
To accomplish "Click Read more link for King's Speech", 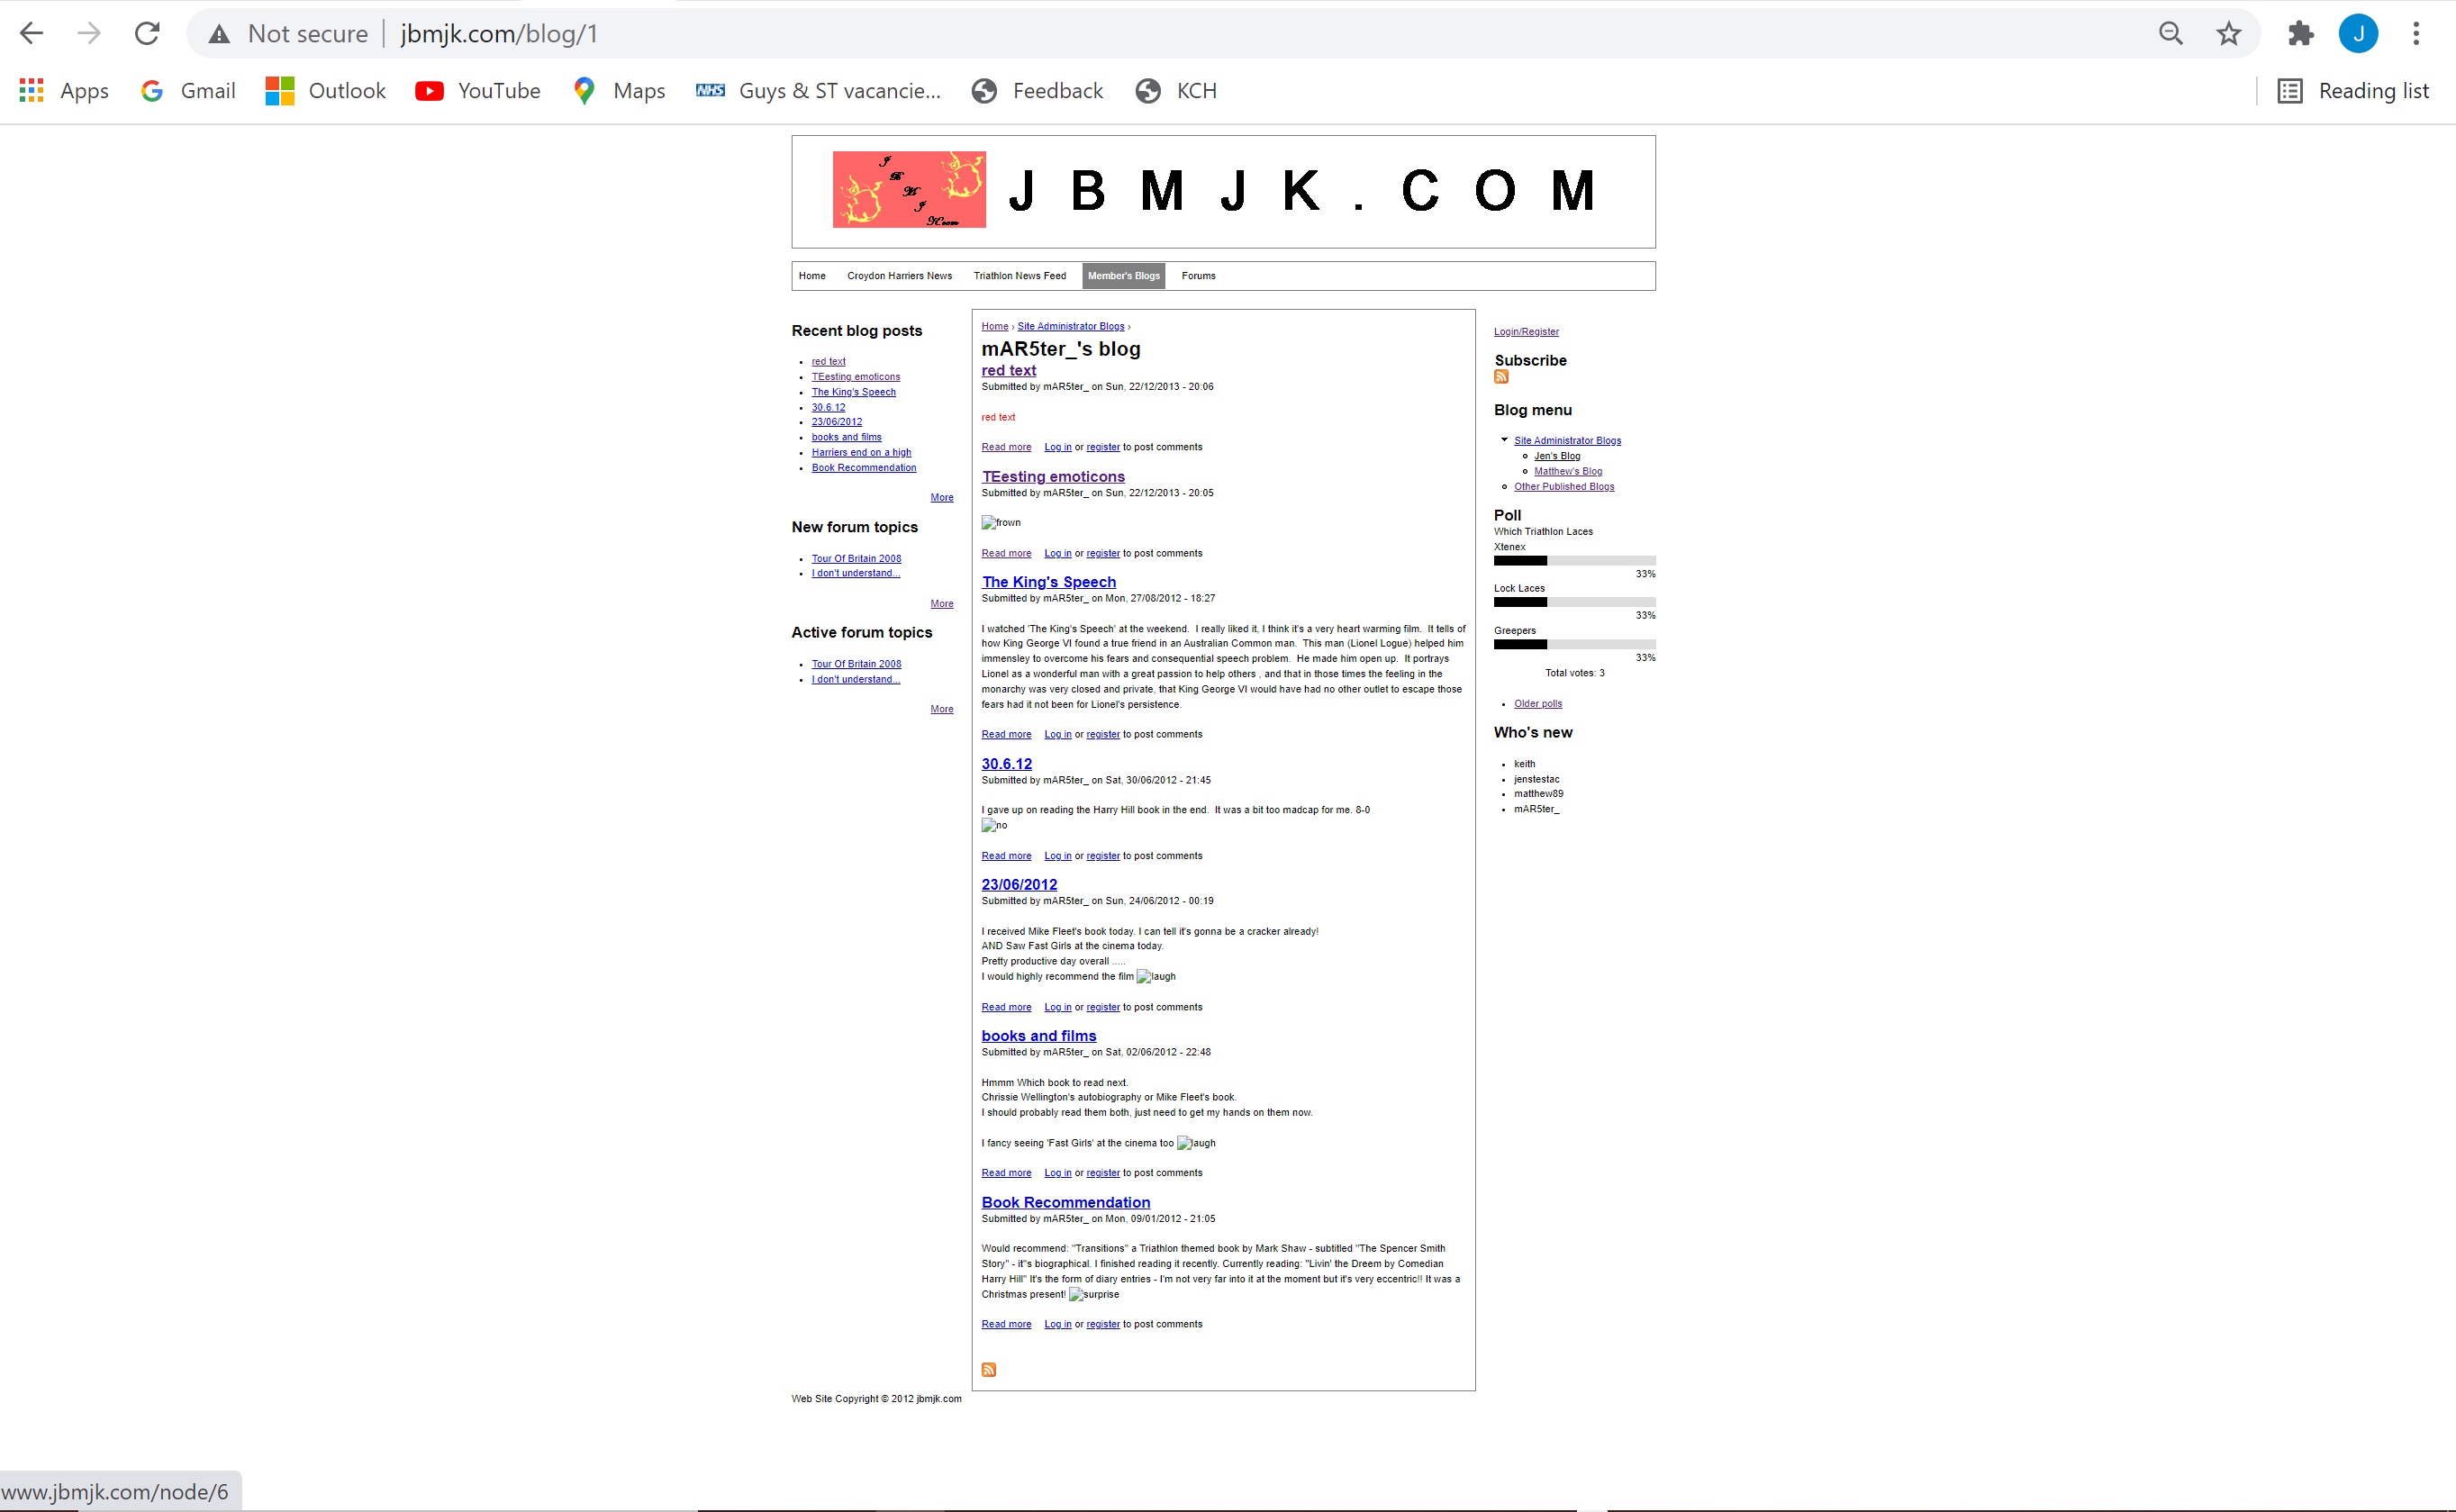I will (x=1005, y=733).
